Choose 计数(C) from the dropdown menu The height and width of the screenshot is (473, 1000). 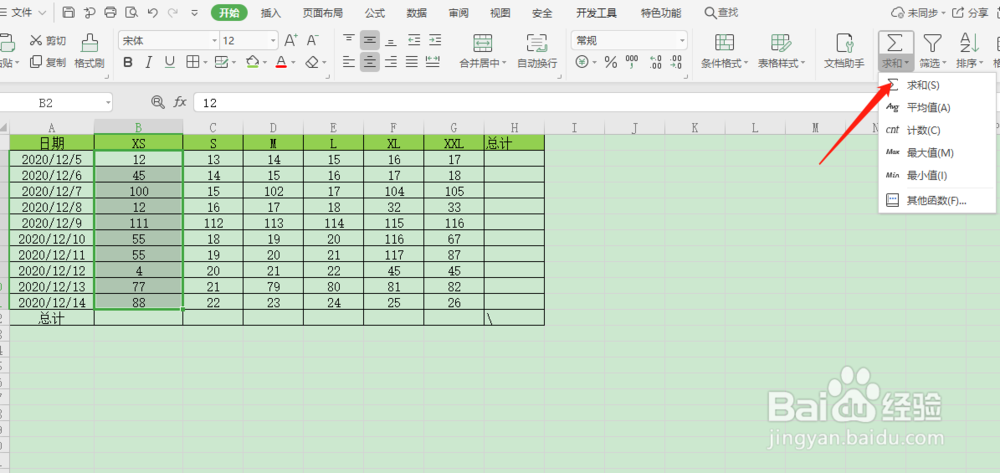(937, 130)
